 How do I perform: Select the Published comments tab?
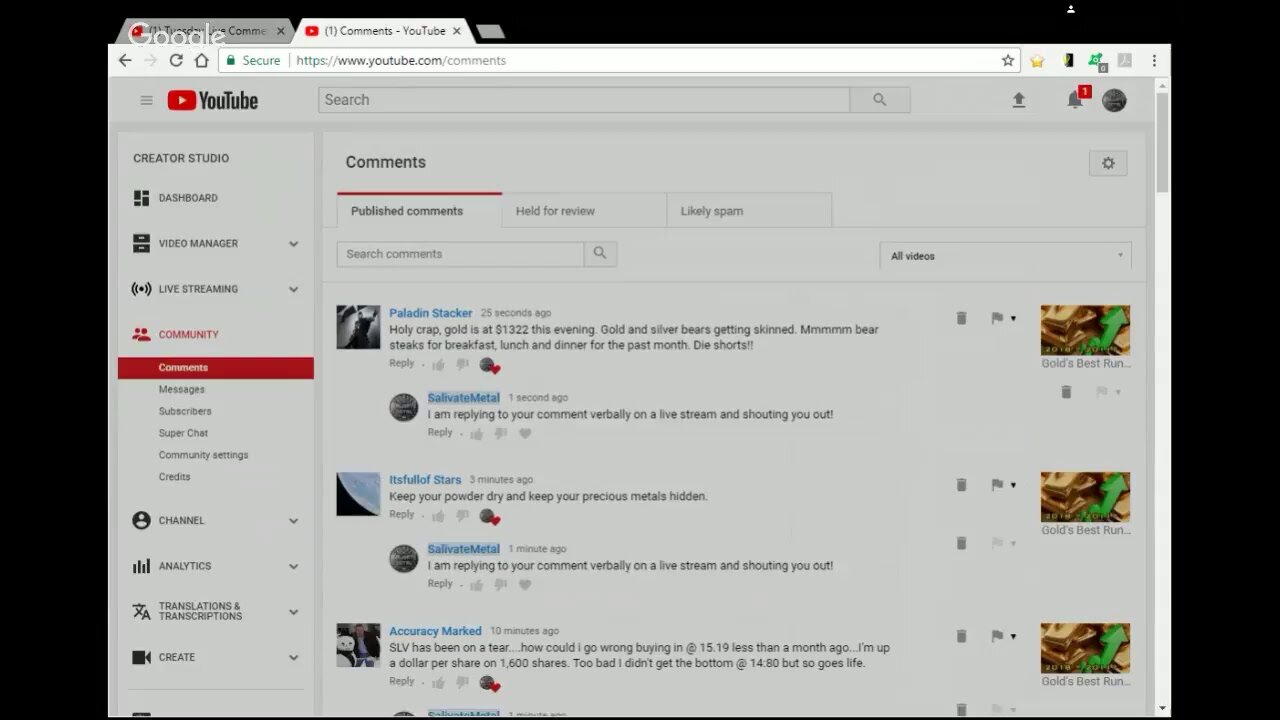pyautogui.click(x=419, y=211)
